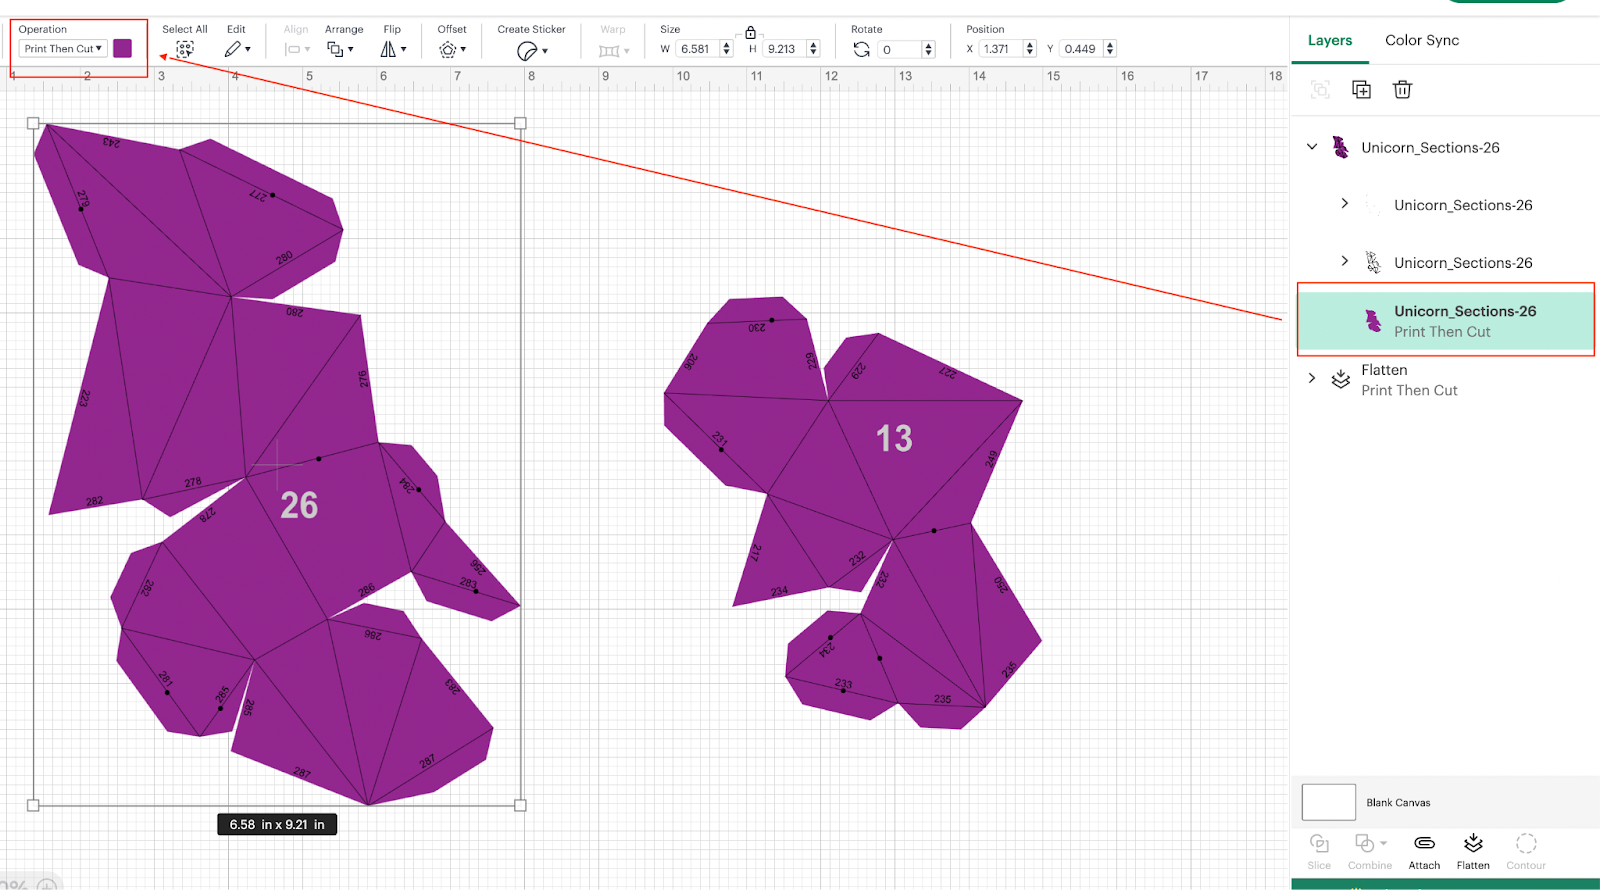Click the Height field stepper arrows
The width and height of the screenshot is (1600, 890).
pos(813,49)
